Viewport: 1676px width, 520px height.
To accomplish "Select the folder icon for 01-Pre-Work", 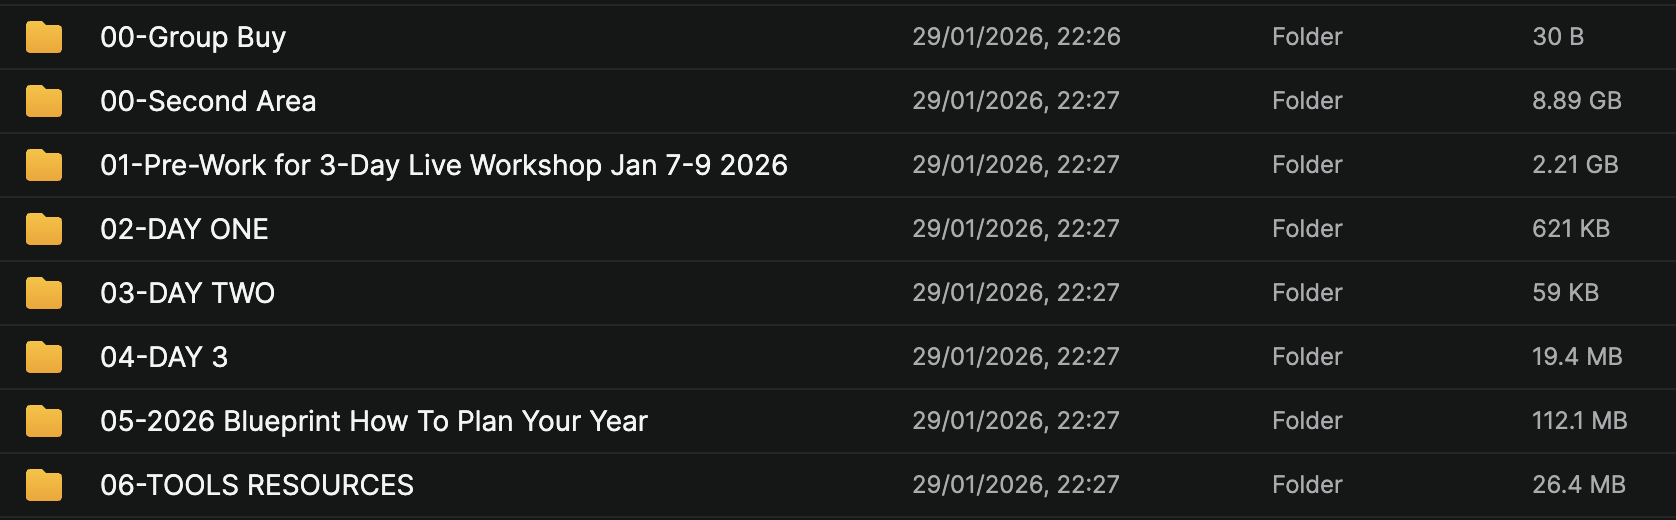I will pyautogui.click(x=44, y=165).
